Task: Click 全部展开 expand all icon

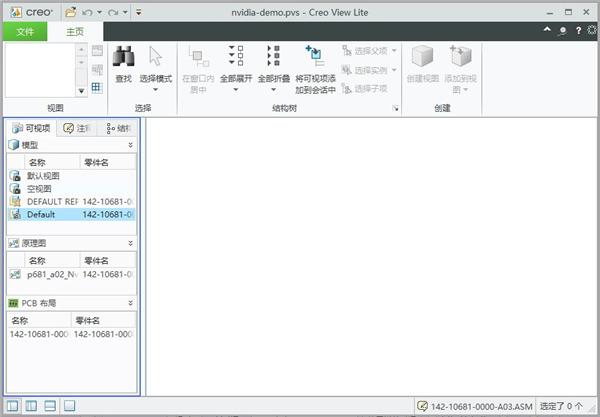Action: [235, 58]
